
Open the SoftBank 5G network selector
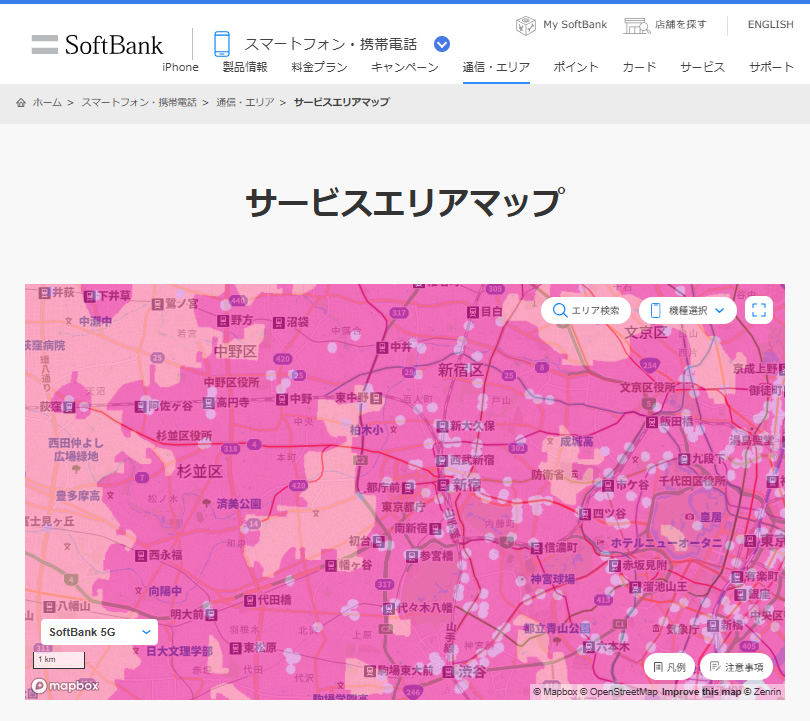point(99,632)
